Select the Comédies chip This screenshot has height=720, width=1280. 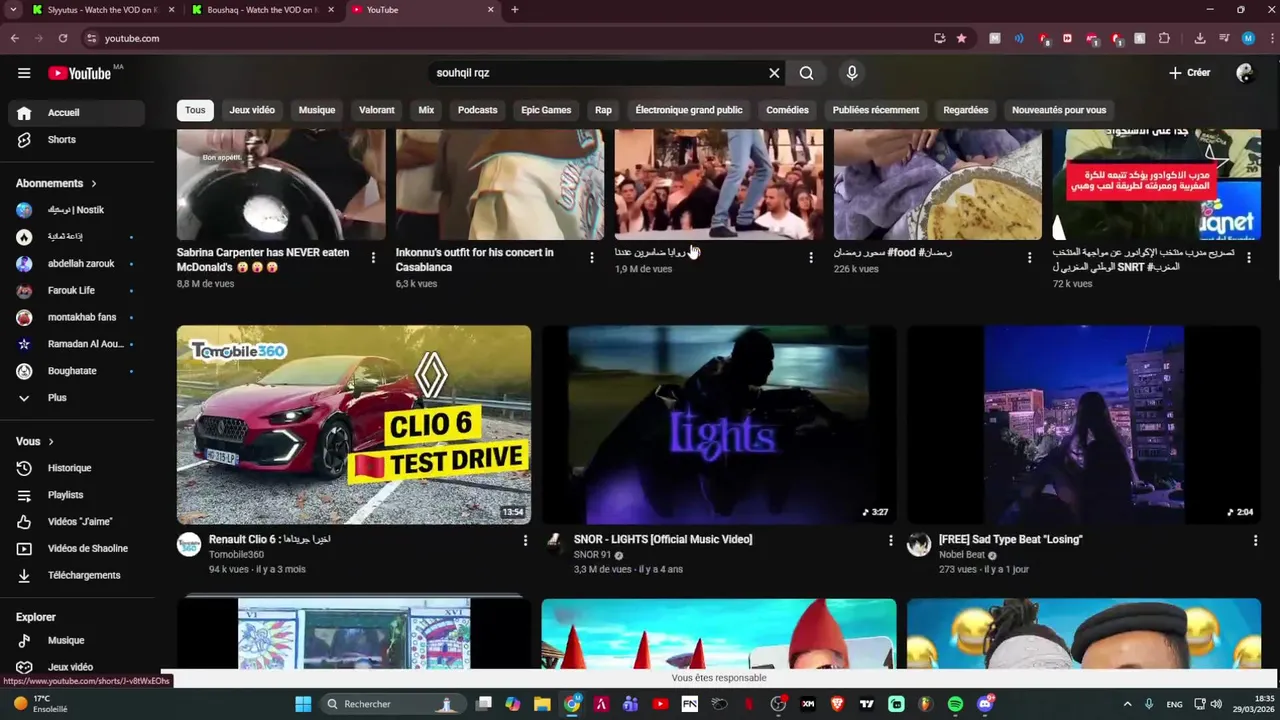(x=787, y=110)
